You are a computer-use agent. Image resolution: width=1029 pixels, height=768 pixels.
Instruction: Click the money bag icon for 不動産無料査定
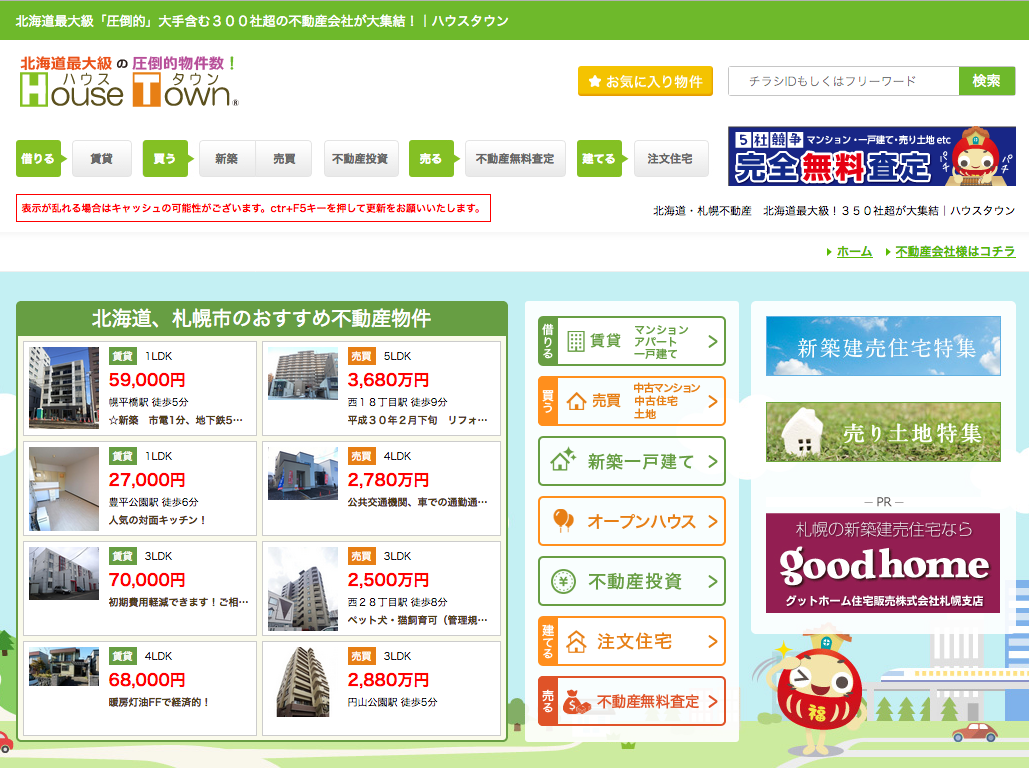[576, 702]
